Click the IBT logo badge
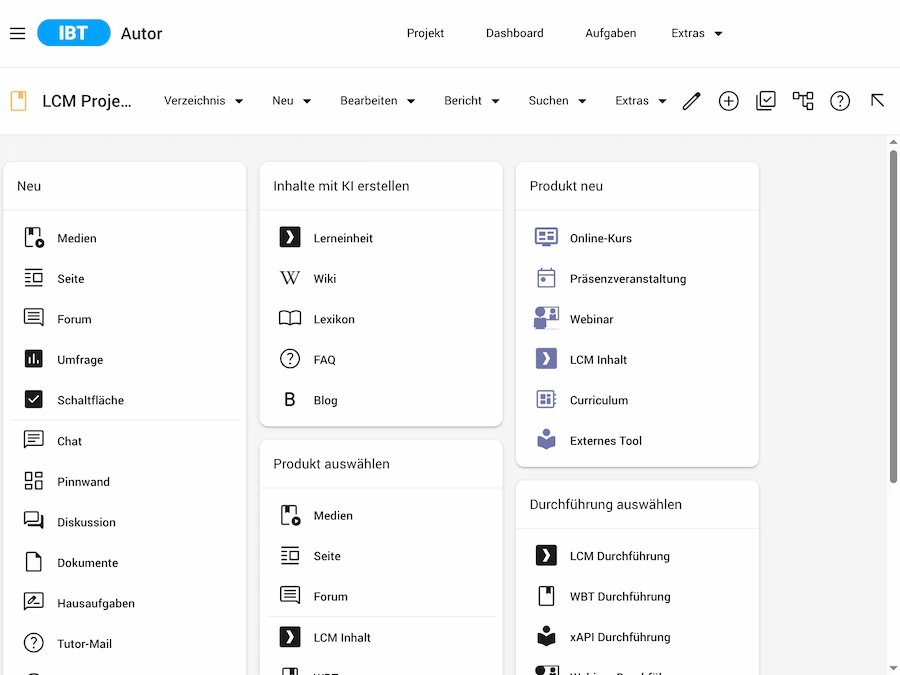The image size is (900, 675). tap(73, 33)
